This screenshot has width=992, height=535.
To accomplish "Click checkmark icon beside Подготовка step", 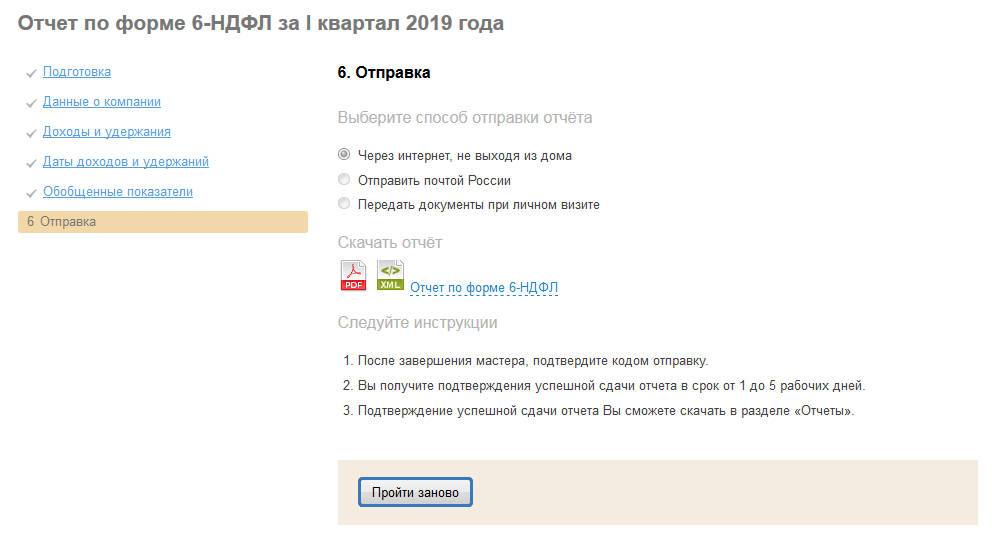I will (x=32, y=73).
